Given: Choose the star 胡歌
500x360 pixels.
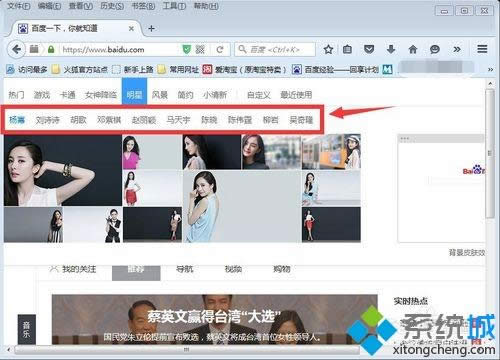Looking at the screenshot, I should 78,120.
